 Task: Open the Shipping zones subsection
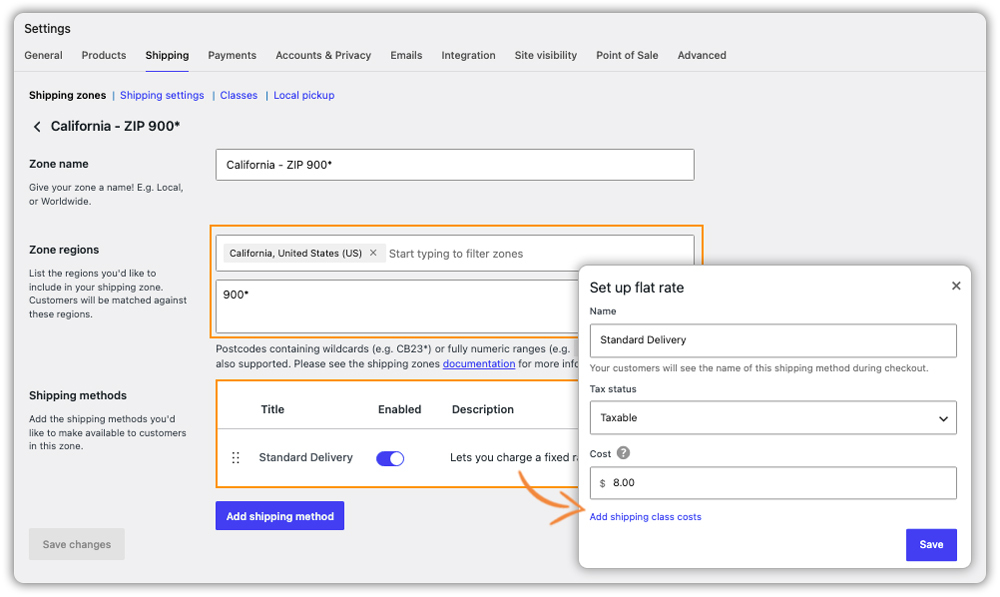pos(68,95)
